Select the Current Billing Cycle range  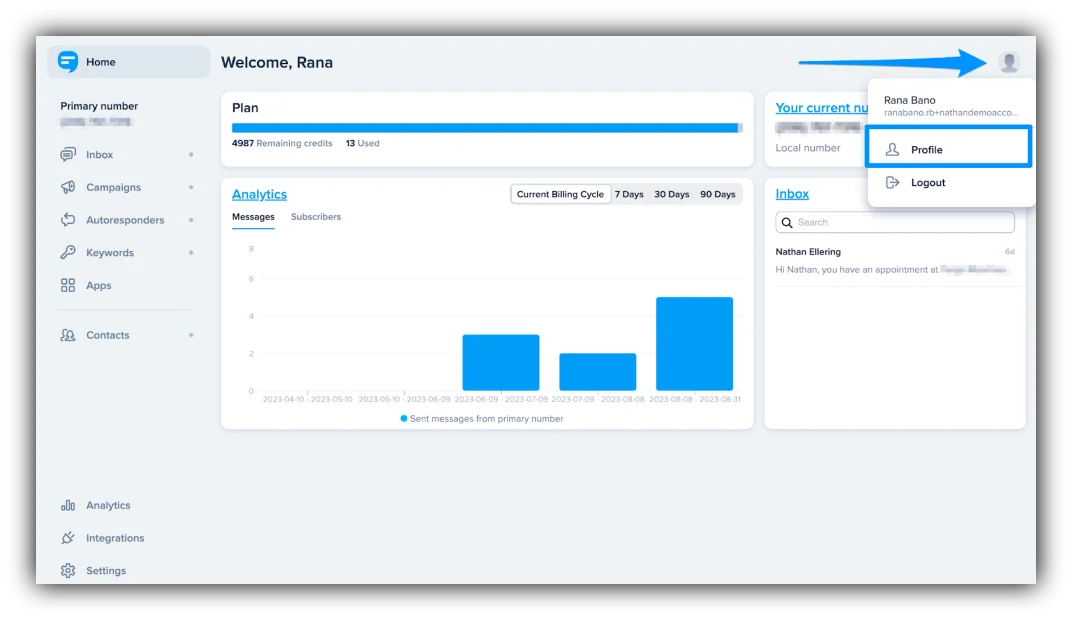click(x=560, y=194)
